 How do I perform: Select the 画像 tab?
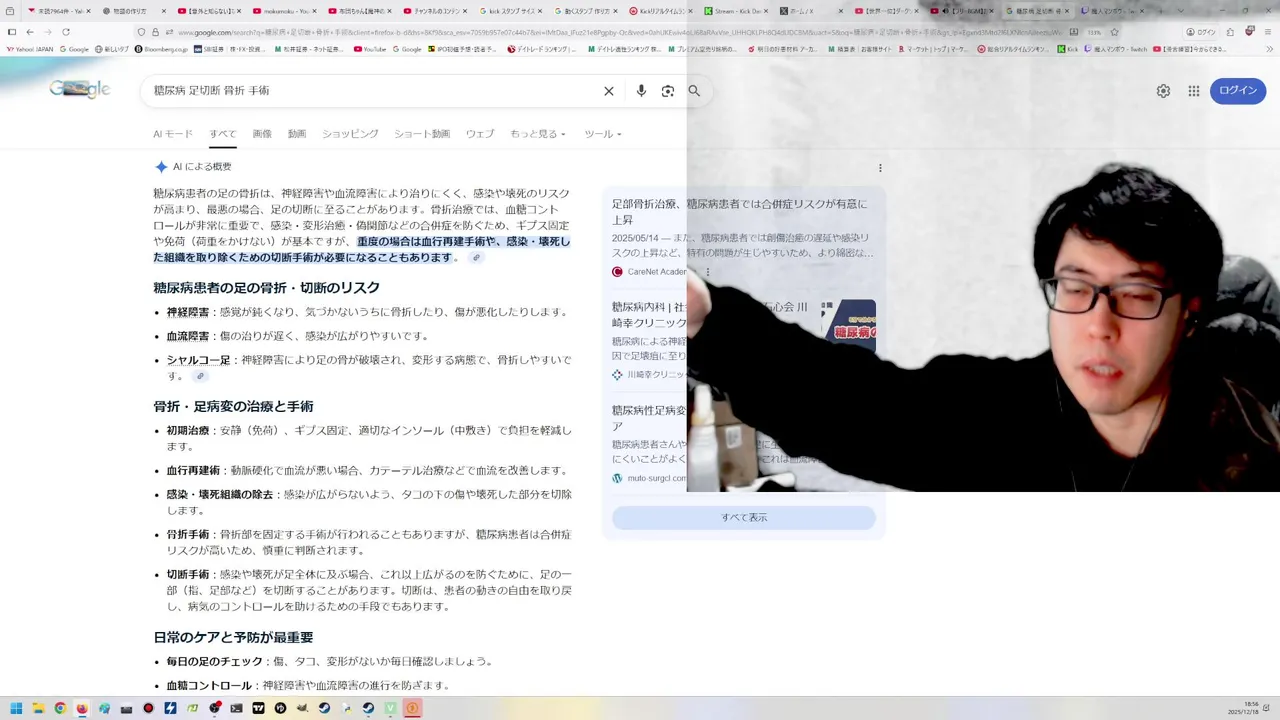(x=262, y=134)
